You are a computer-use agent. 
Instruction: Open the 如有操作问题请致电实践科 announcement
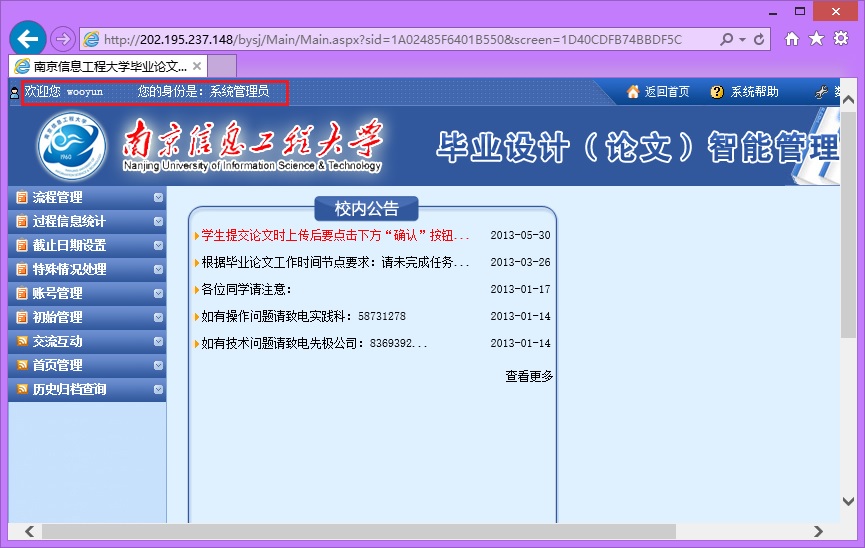click(303, 316)
